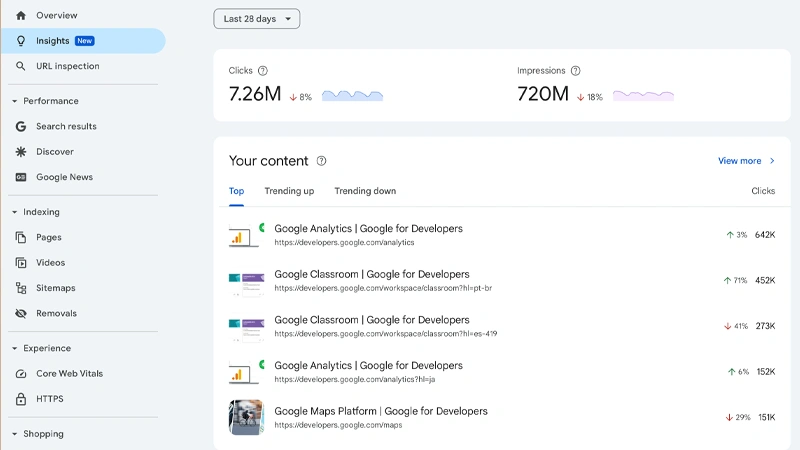Click the Insights lightbulb icon
Viewport: 800px width, 450px height.
[20, 41]
